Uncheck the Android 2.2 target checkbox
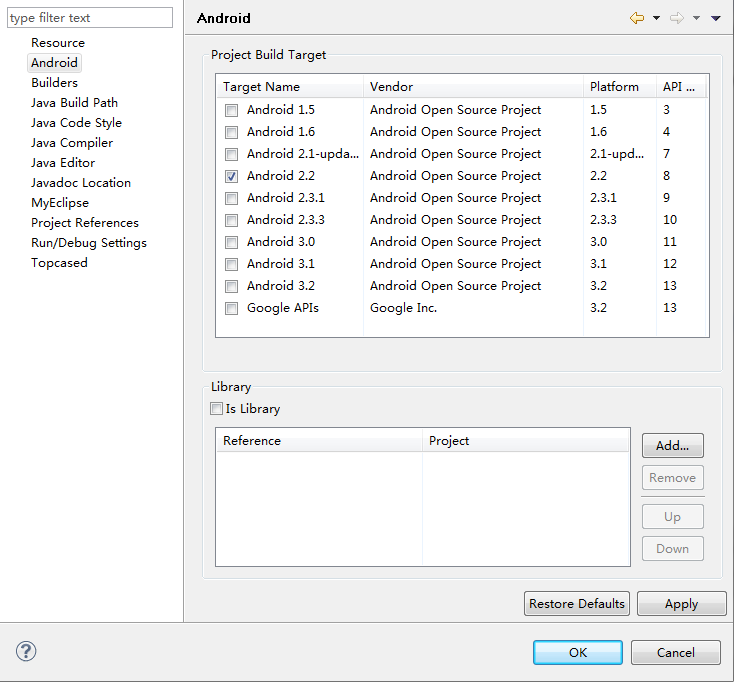734x682 pixels. (231, 176)
